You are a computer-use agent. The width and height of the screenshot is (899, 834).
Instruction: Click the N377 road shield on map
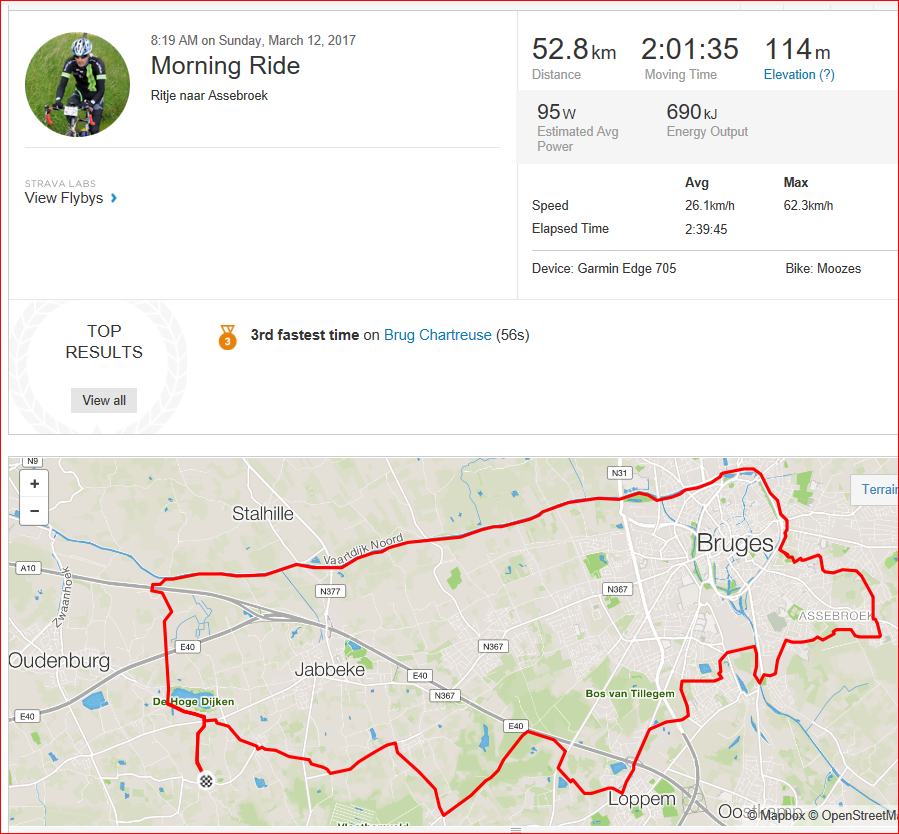click(329, 592)
